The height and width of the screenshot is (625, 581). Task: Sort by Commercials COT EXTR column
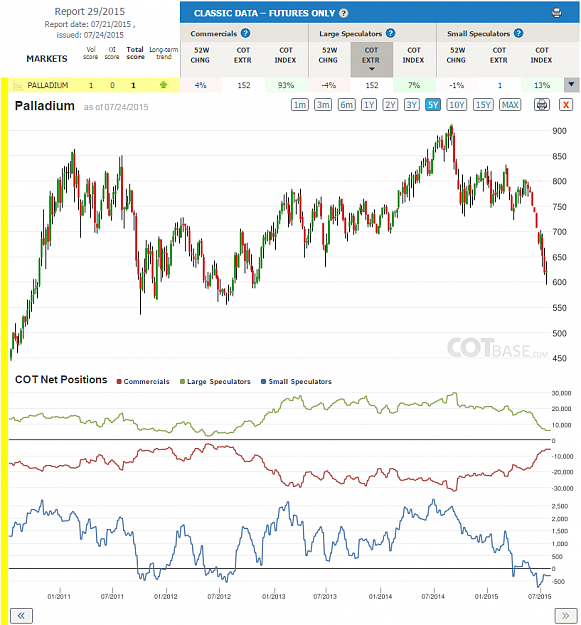pyautogui.click(x=243, y=55)
